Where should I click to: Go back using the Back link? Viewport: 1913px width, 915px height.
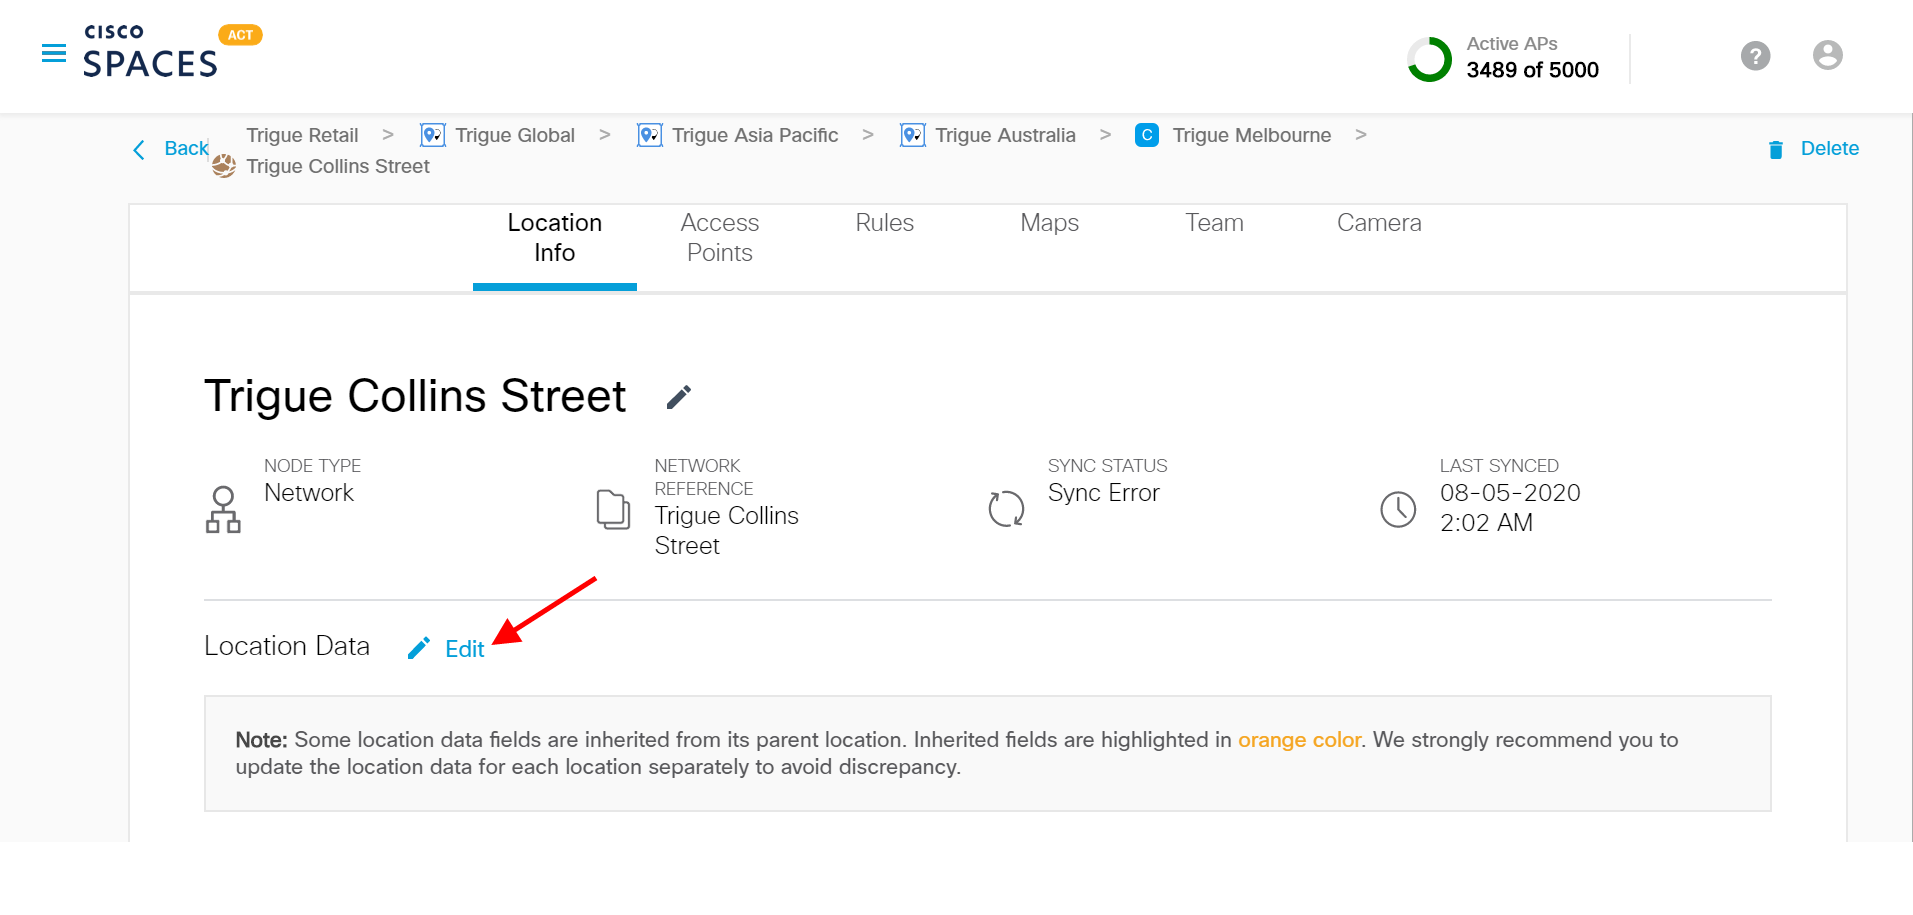click(x=186, y=148)
